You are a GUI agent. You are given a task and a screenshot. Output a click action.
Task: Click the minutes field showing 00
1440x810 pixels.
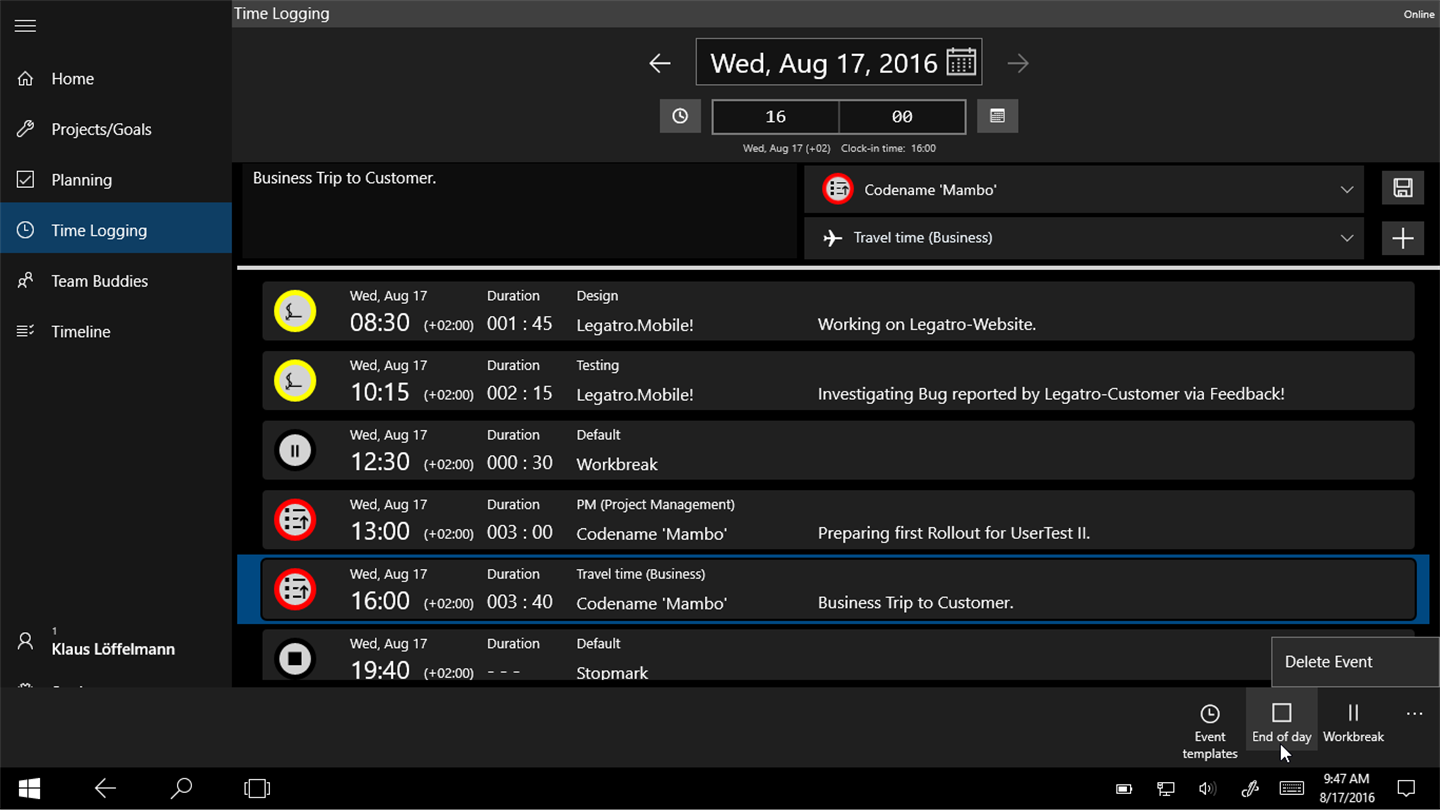point(902,117)
